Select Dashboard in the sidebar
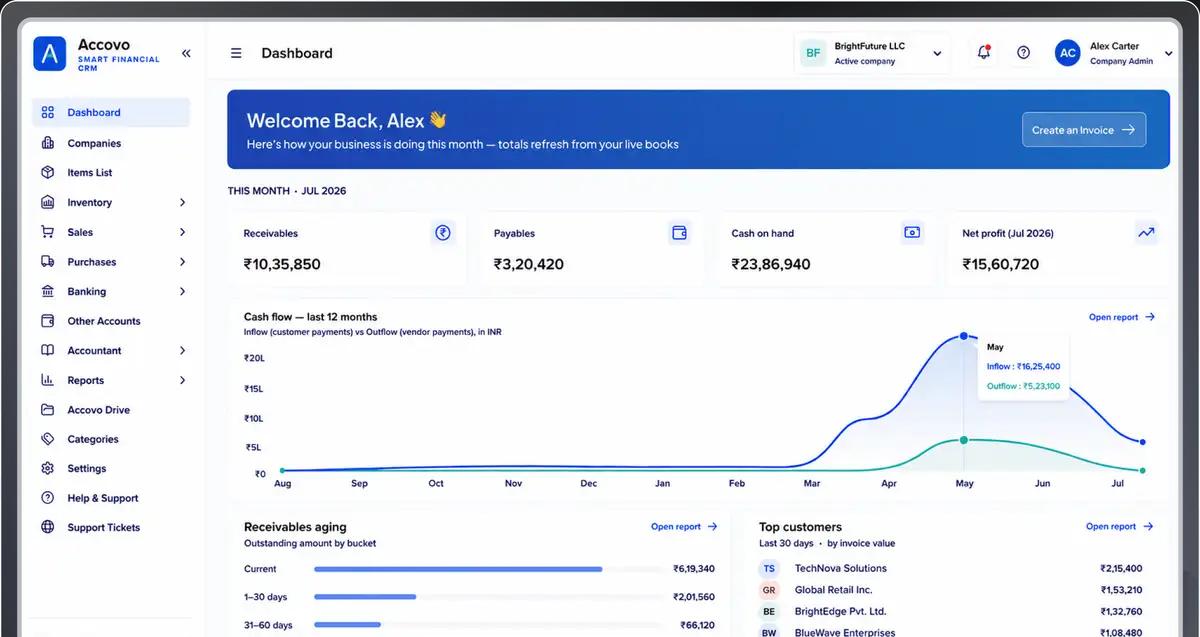 (x=111, y=113)
